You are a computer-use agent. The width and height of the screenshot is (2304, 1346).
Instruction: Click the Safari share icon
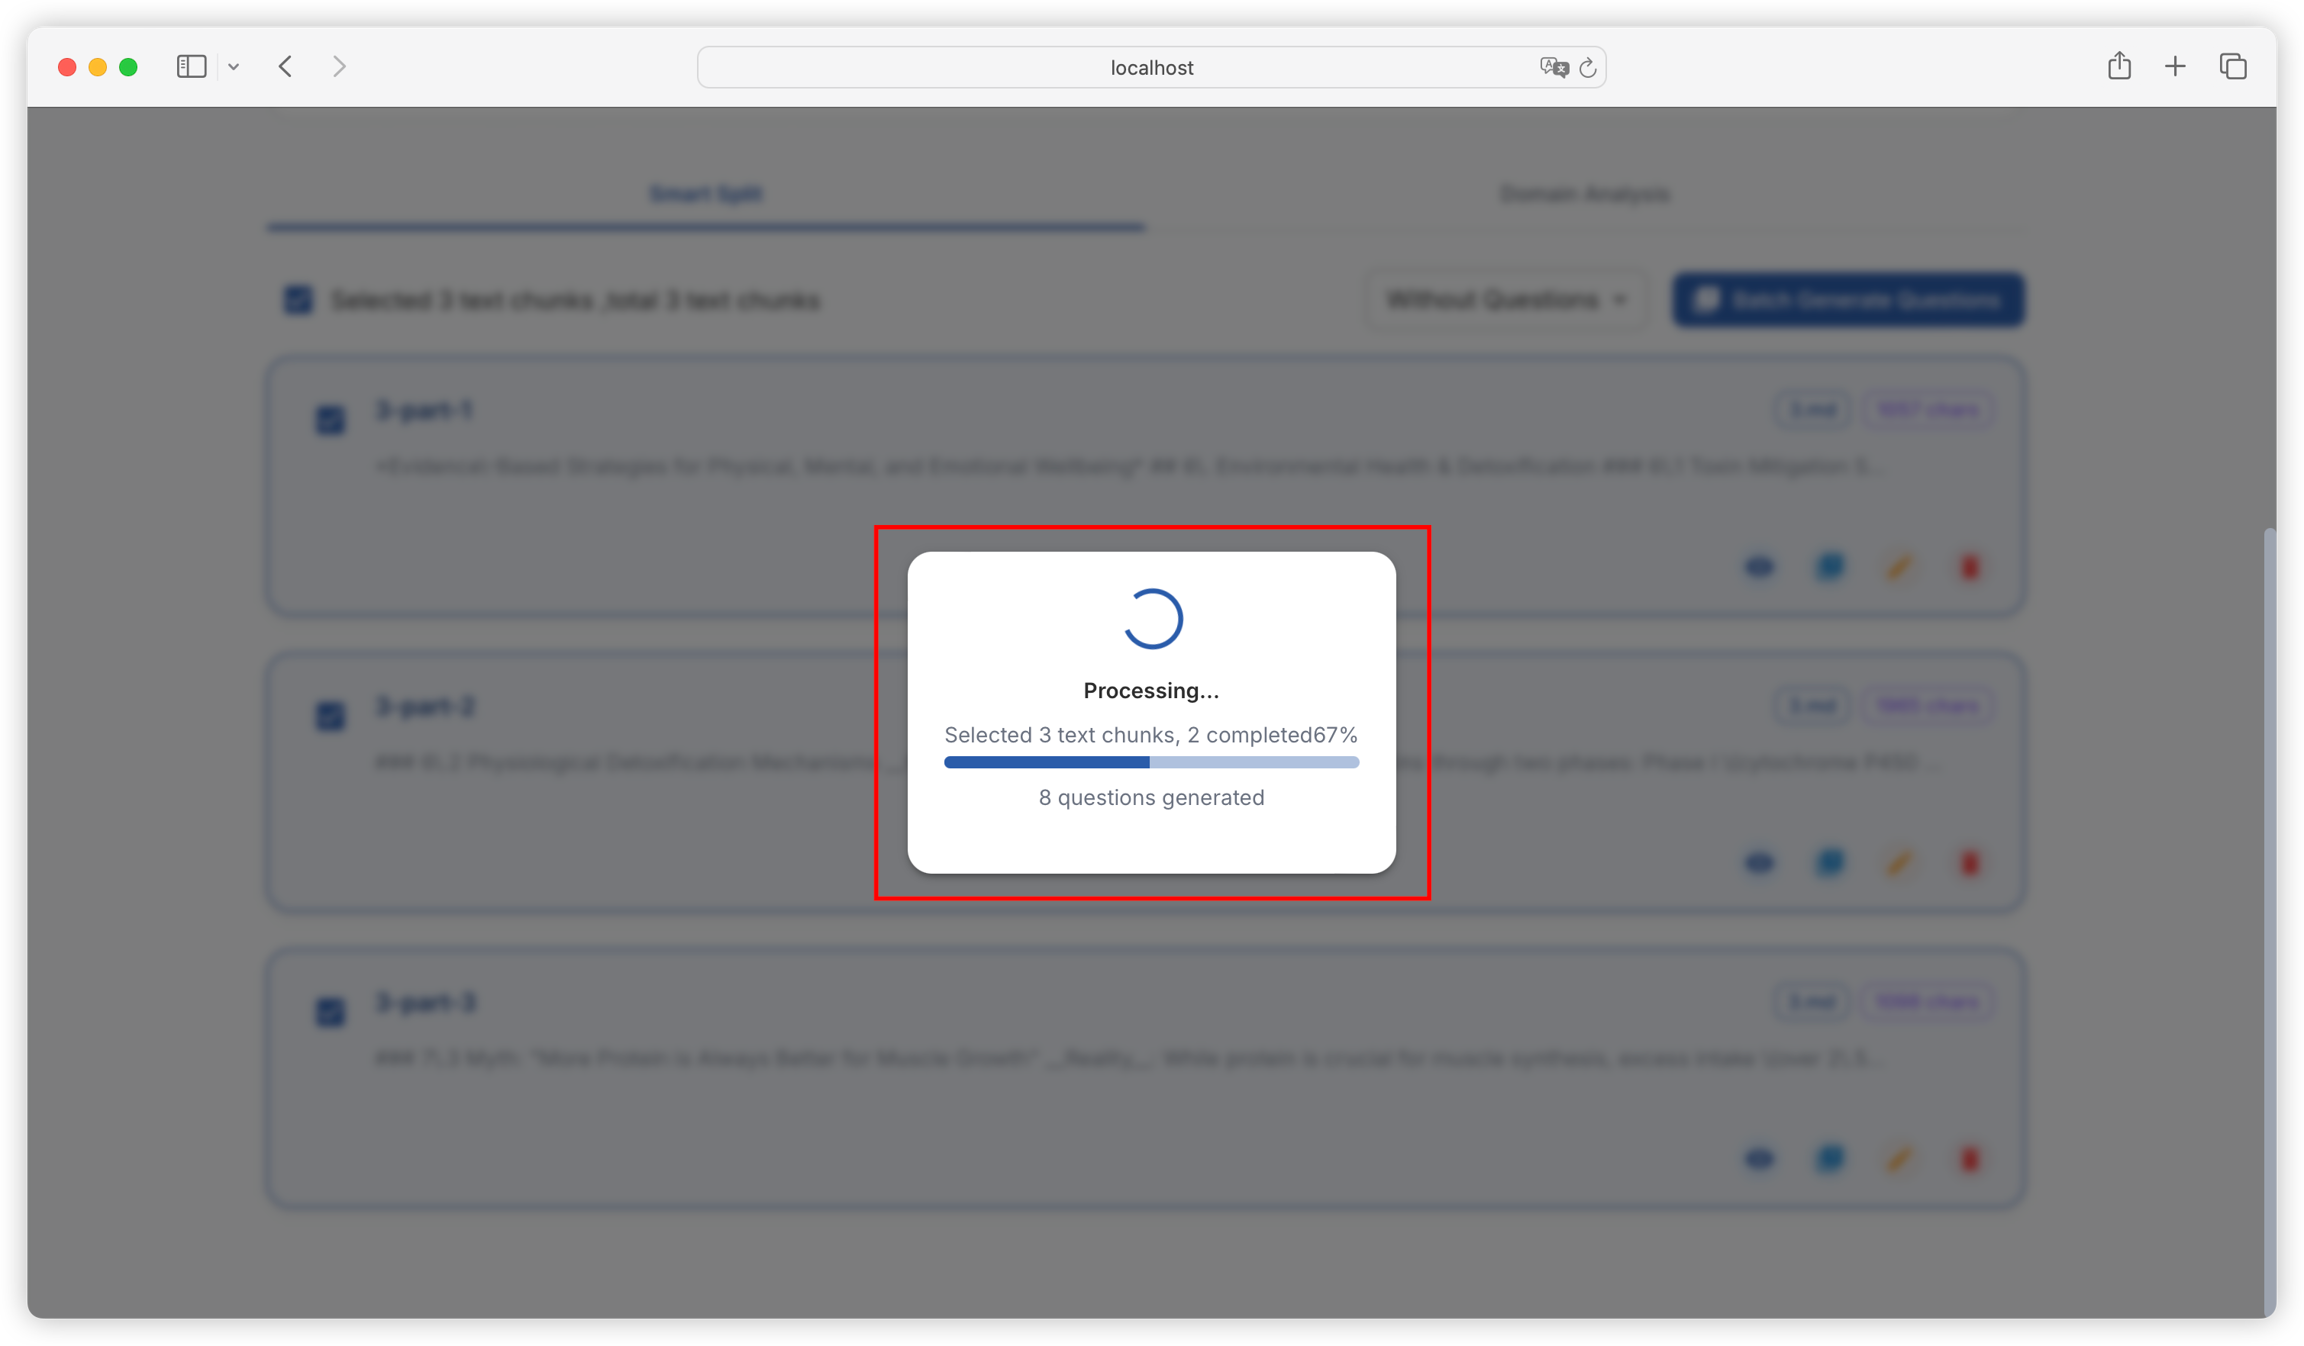click(x=2119, y=67)
